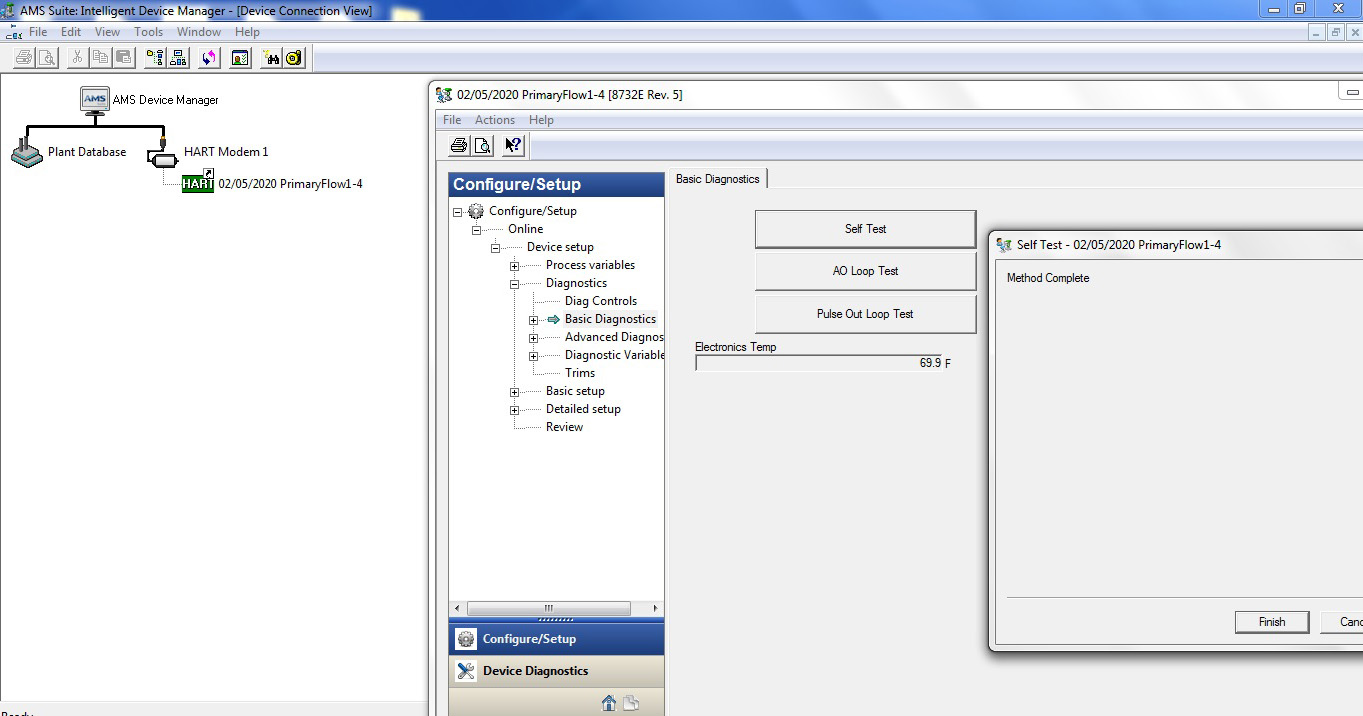The width and height of the screenshot is (1363, 716).
Task: Select the HART Modem 1 icon
Action: pos(162,155)
